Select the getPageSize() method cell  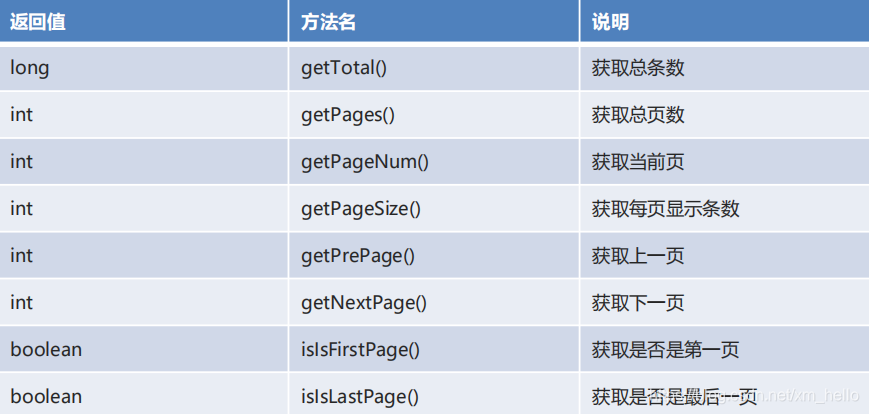click(434, 208)
